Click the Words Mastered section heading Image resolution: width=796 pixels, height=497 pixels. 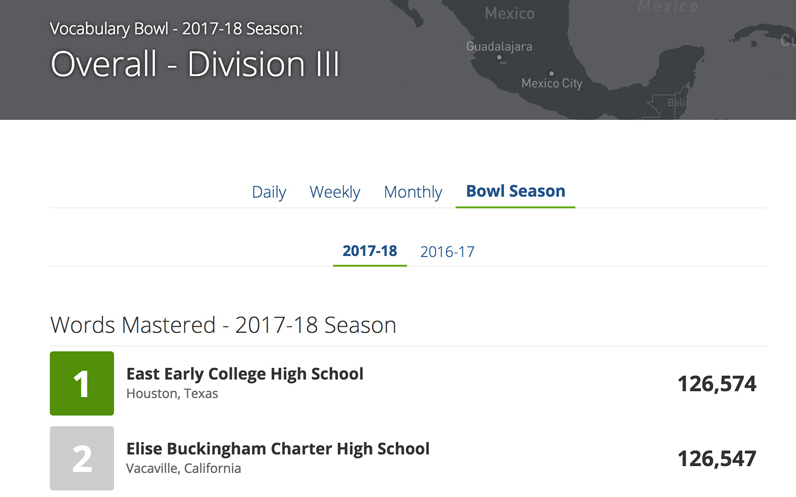pos(223,325)
